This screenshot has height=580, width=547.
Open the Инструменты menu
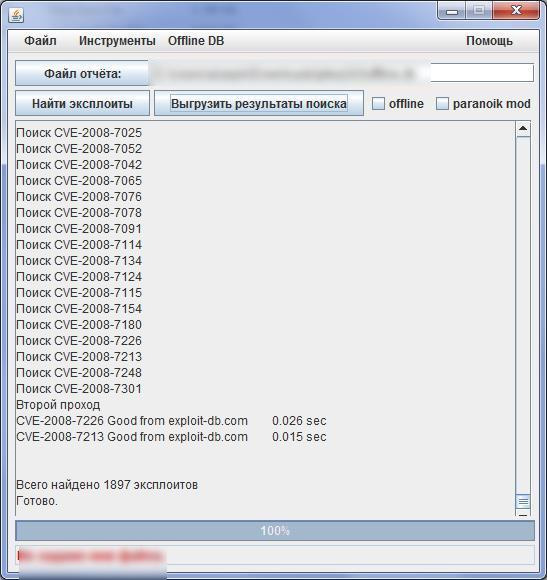click(x=117, y=41)
